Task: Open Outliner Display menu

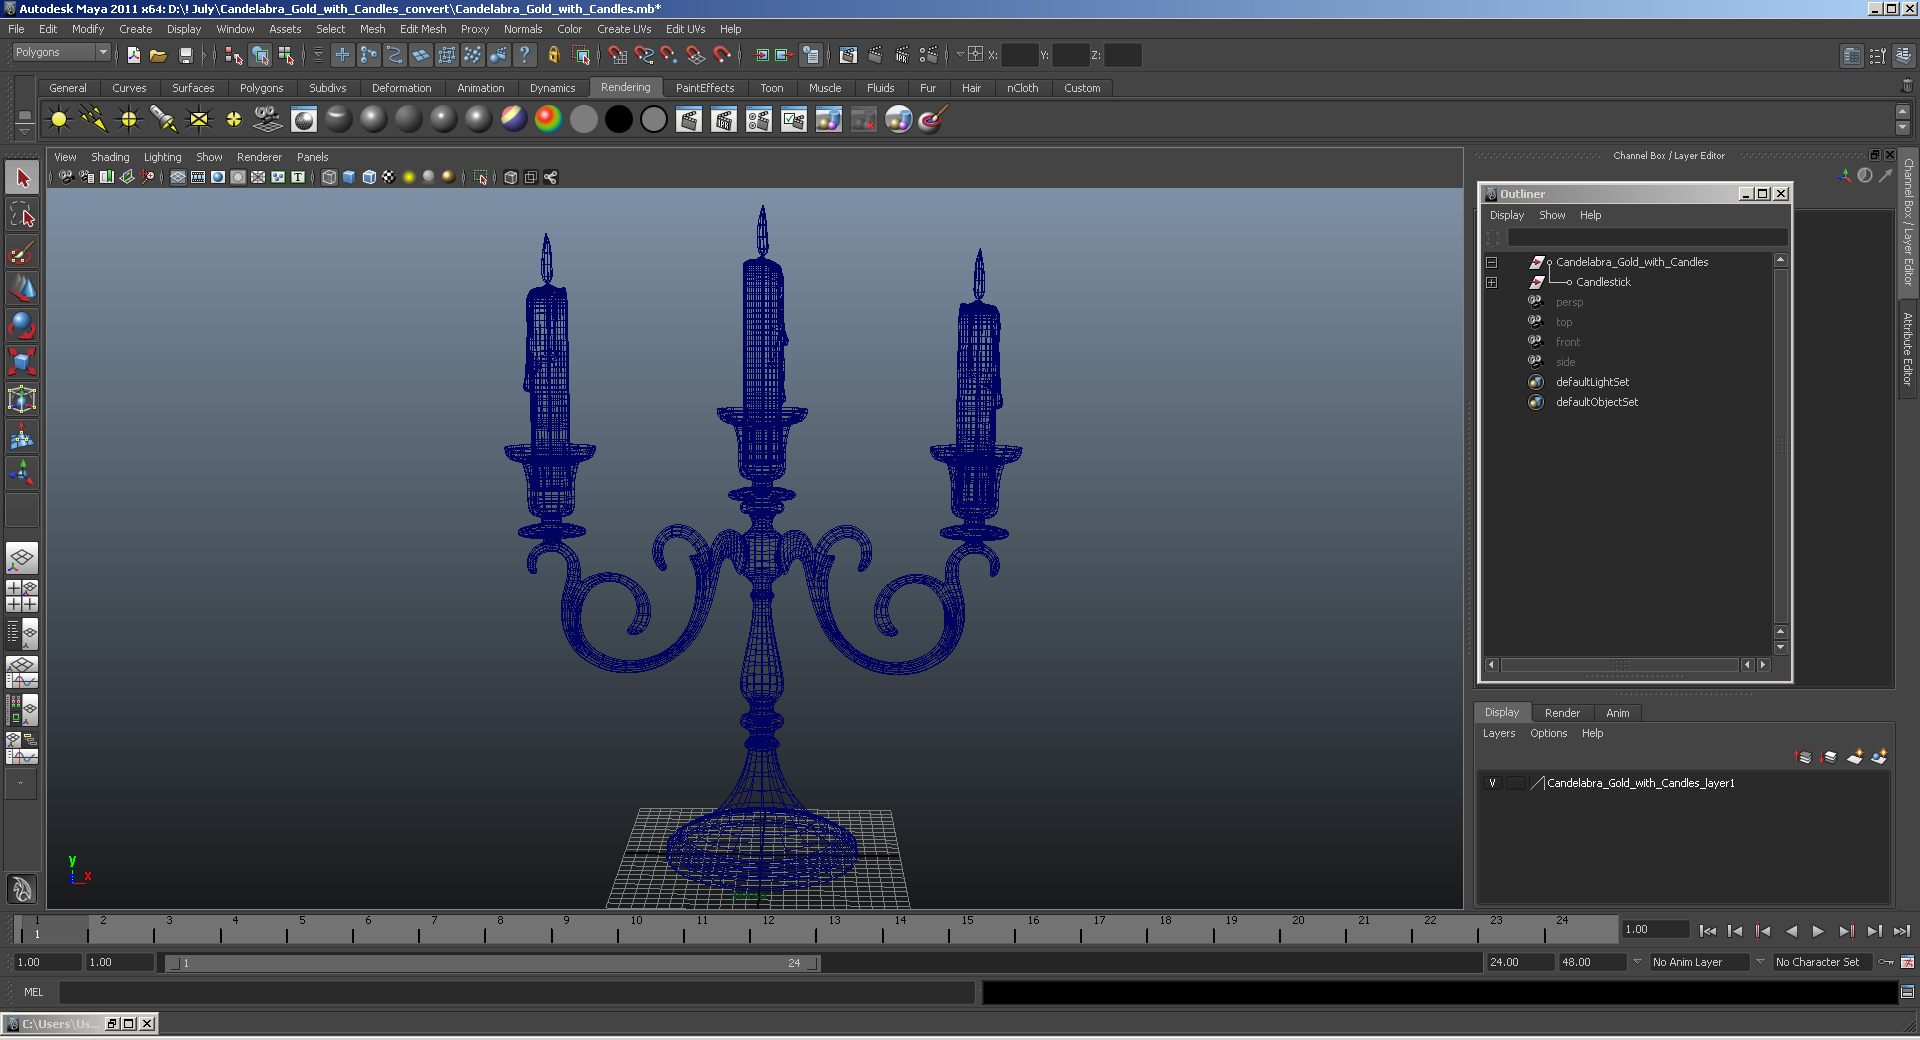Action: click(1507, 215)
